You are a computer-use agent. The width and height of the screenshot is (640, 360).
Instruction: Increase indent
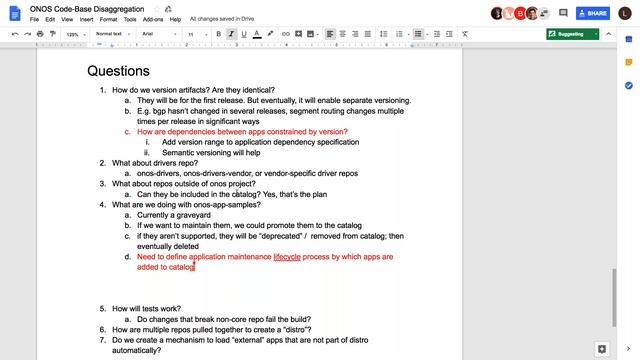point(449,34)
